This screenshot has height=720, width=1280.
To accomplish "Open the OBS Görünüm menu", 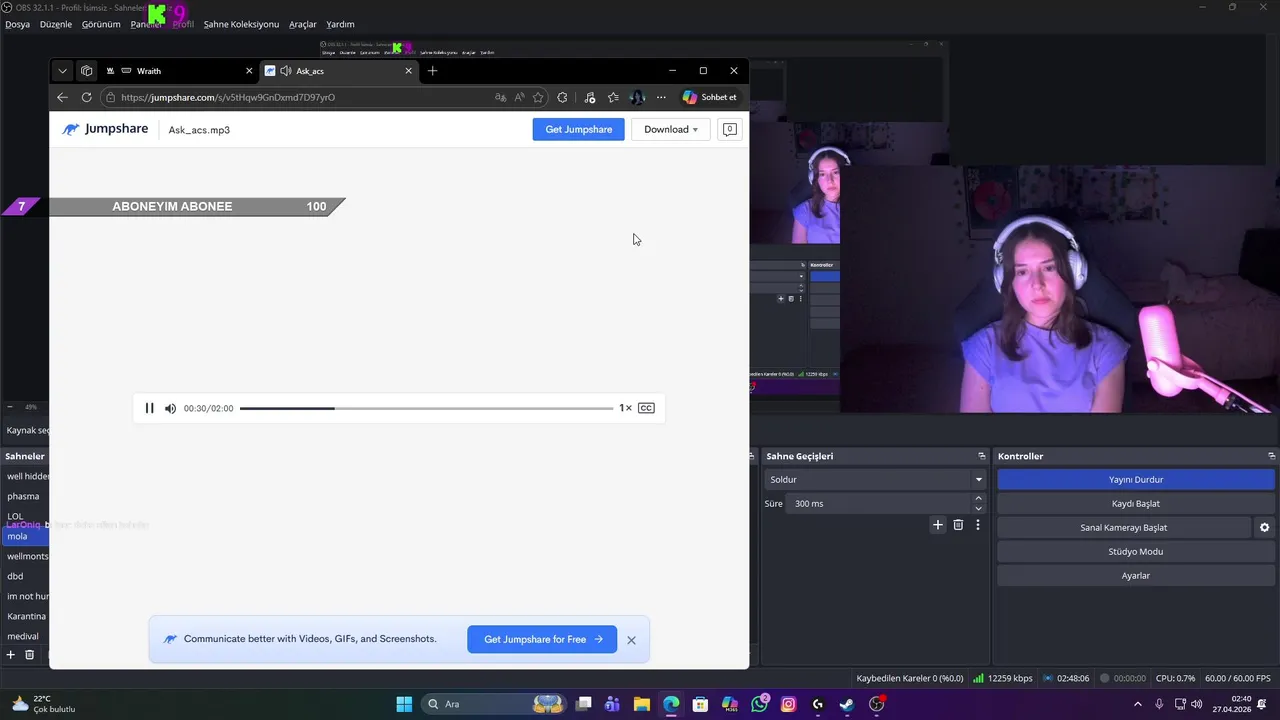I will [101, 24].
